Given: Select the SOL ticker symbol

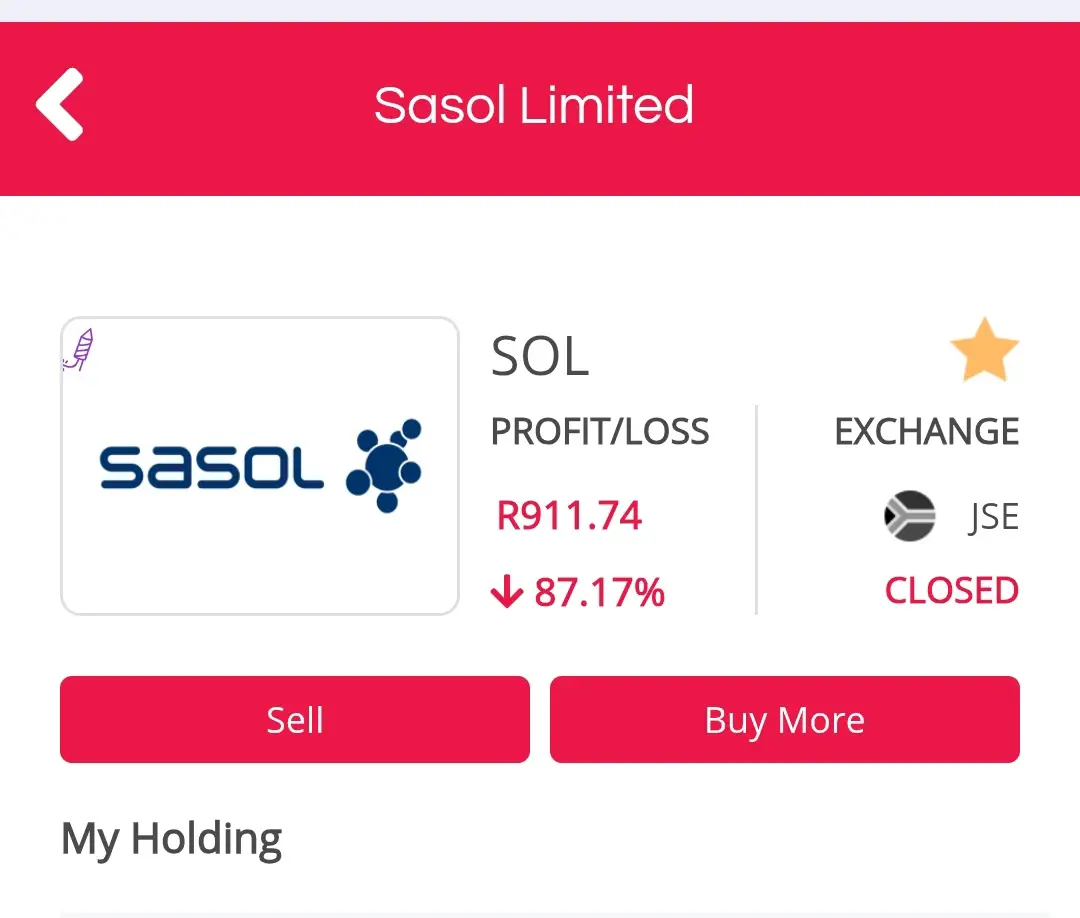Looking at the screenshot, I should 540,357.
